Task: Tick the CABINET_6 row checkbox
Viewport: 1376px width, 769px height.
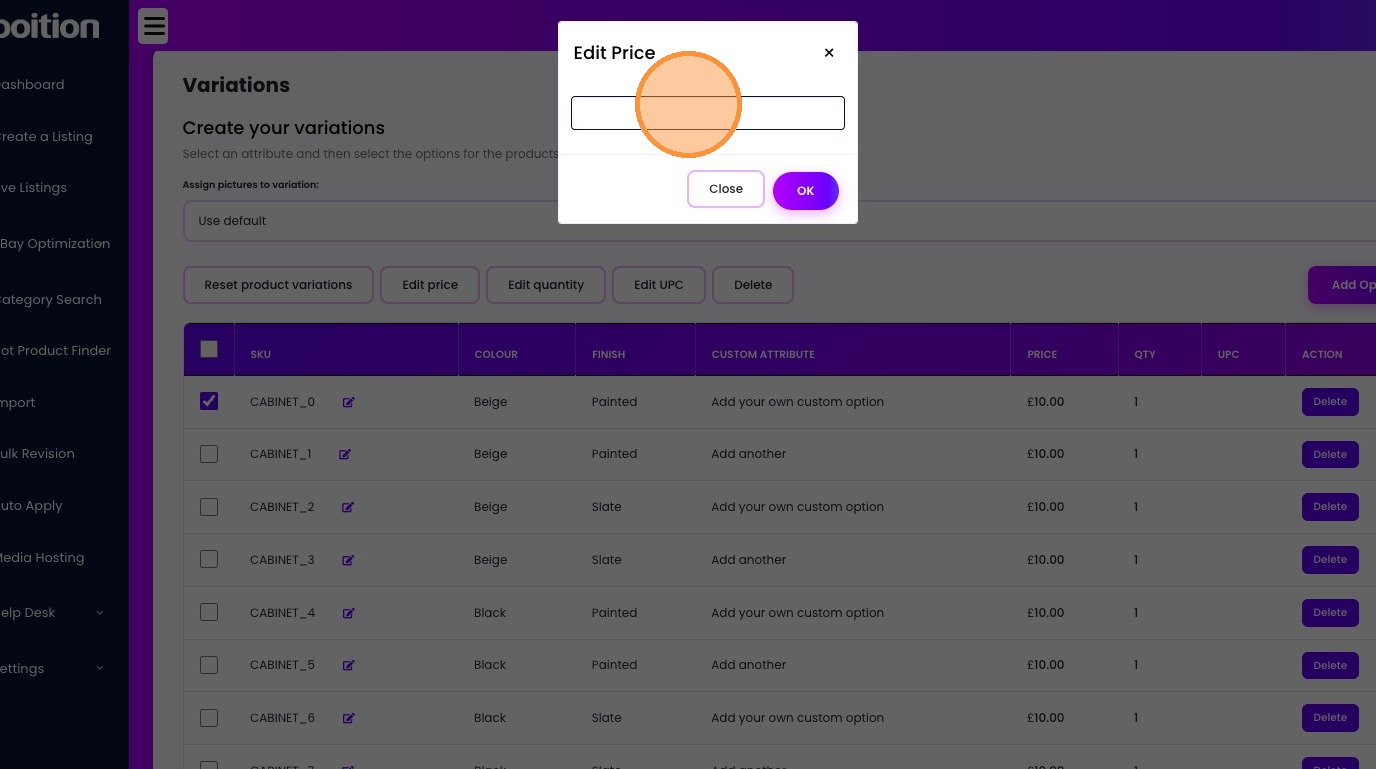Action: point(209,717)
